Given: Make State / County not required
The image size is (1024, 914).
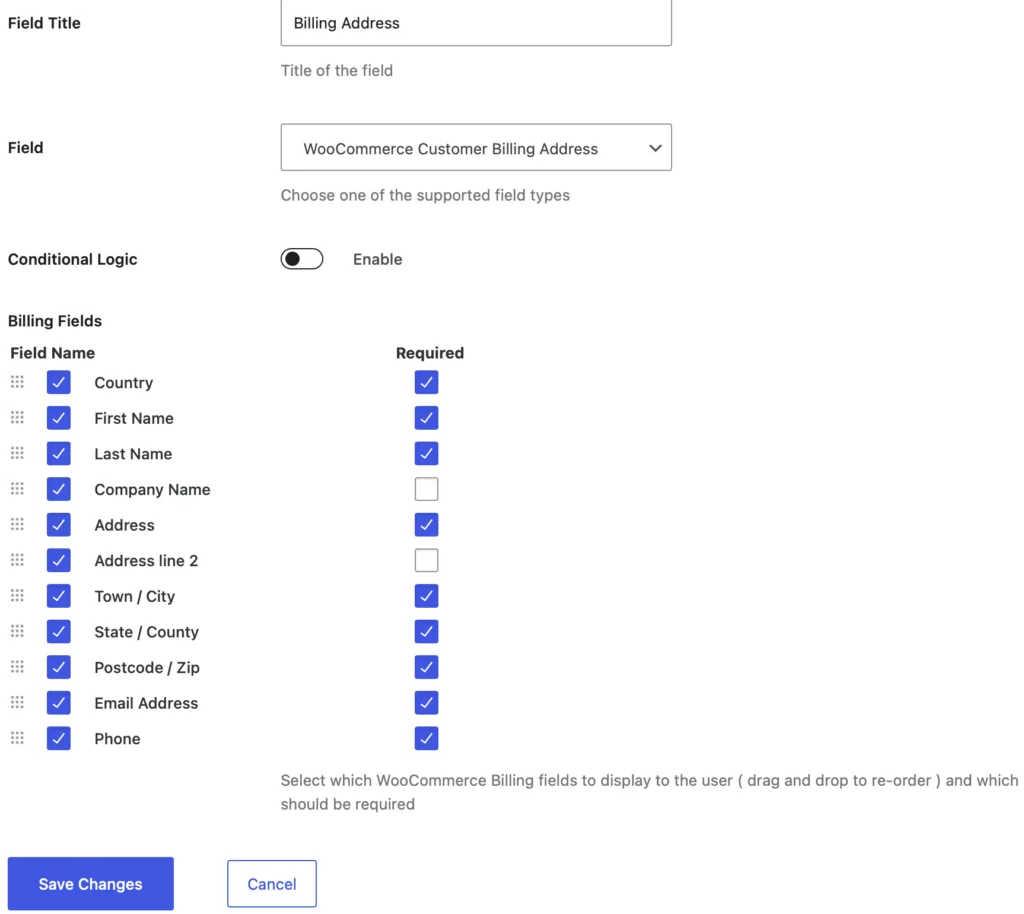Looking at the screenshot, I should coord(426,631).
